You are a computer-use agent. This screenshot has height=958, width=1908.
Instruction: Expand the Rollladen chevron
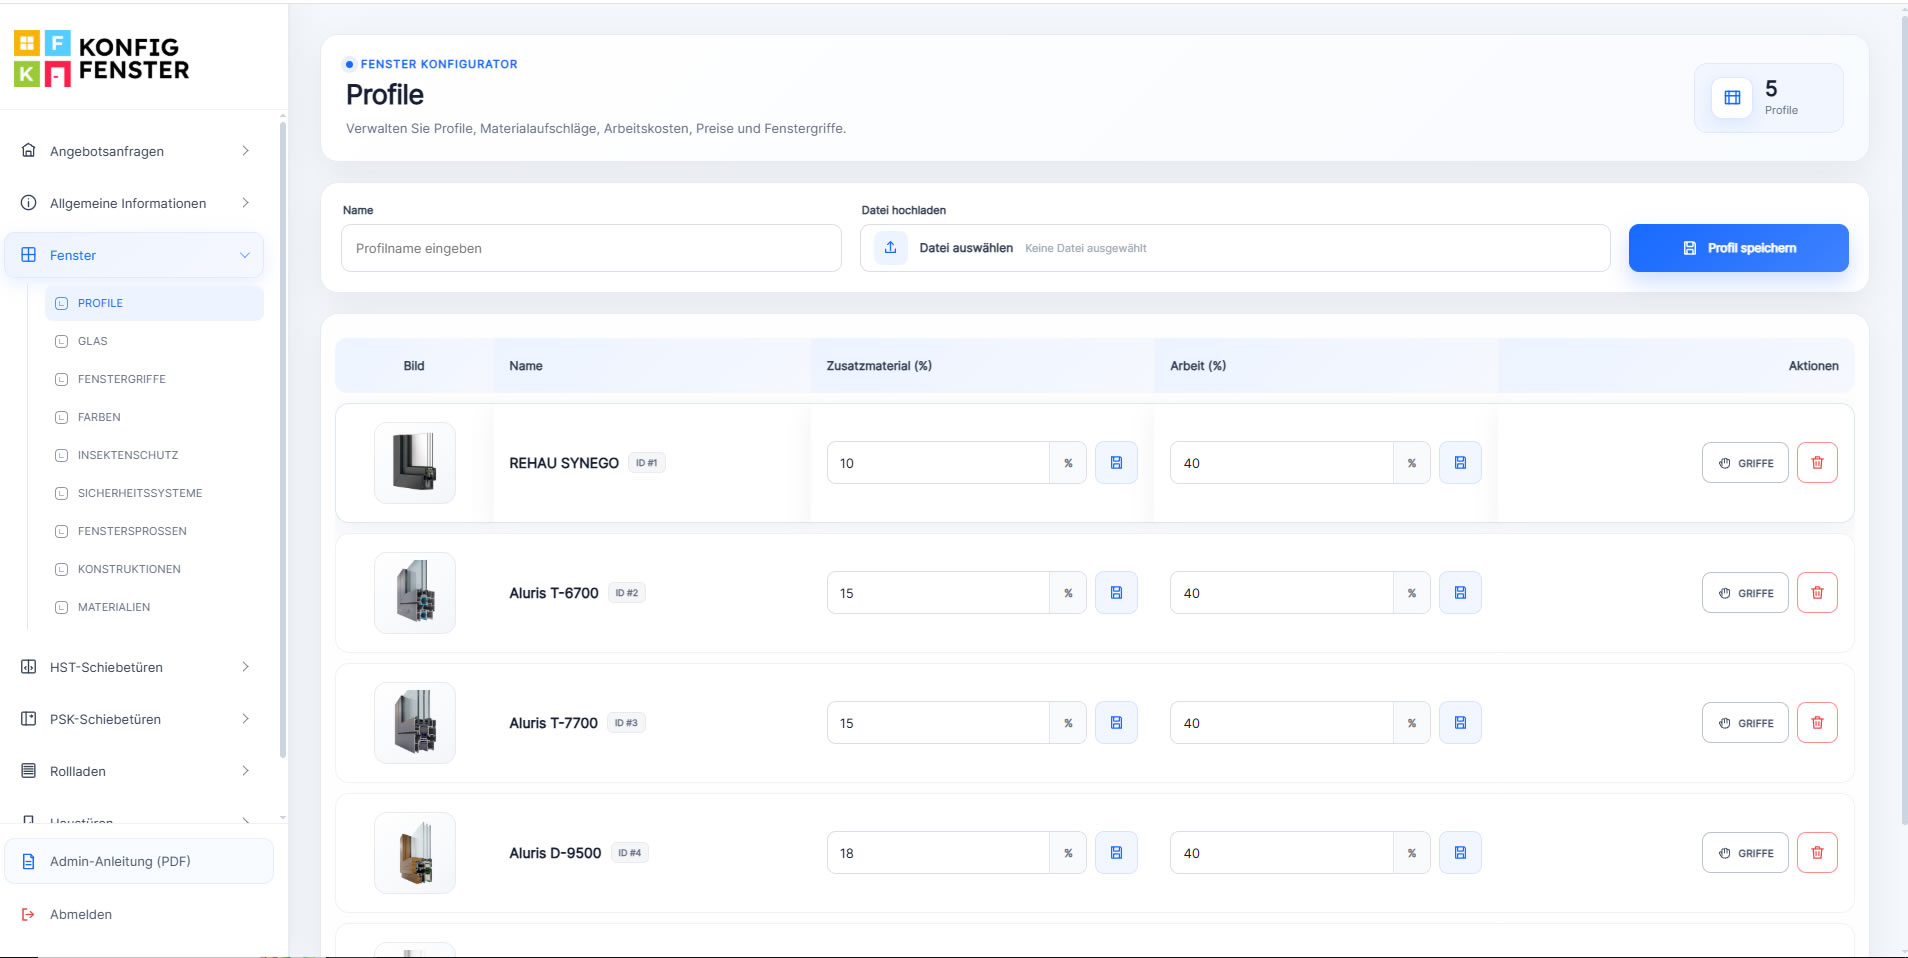(245, 771)
